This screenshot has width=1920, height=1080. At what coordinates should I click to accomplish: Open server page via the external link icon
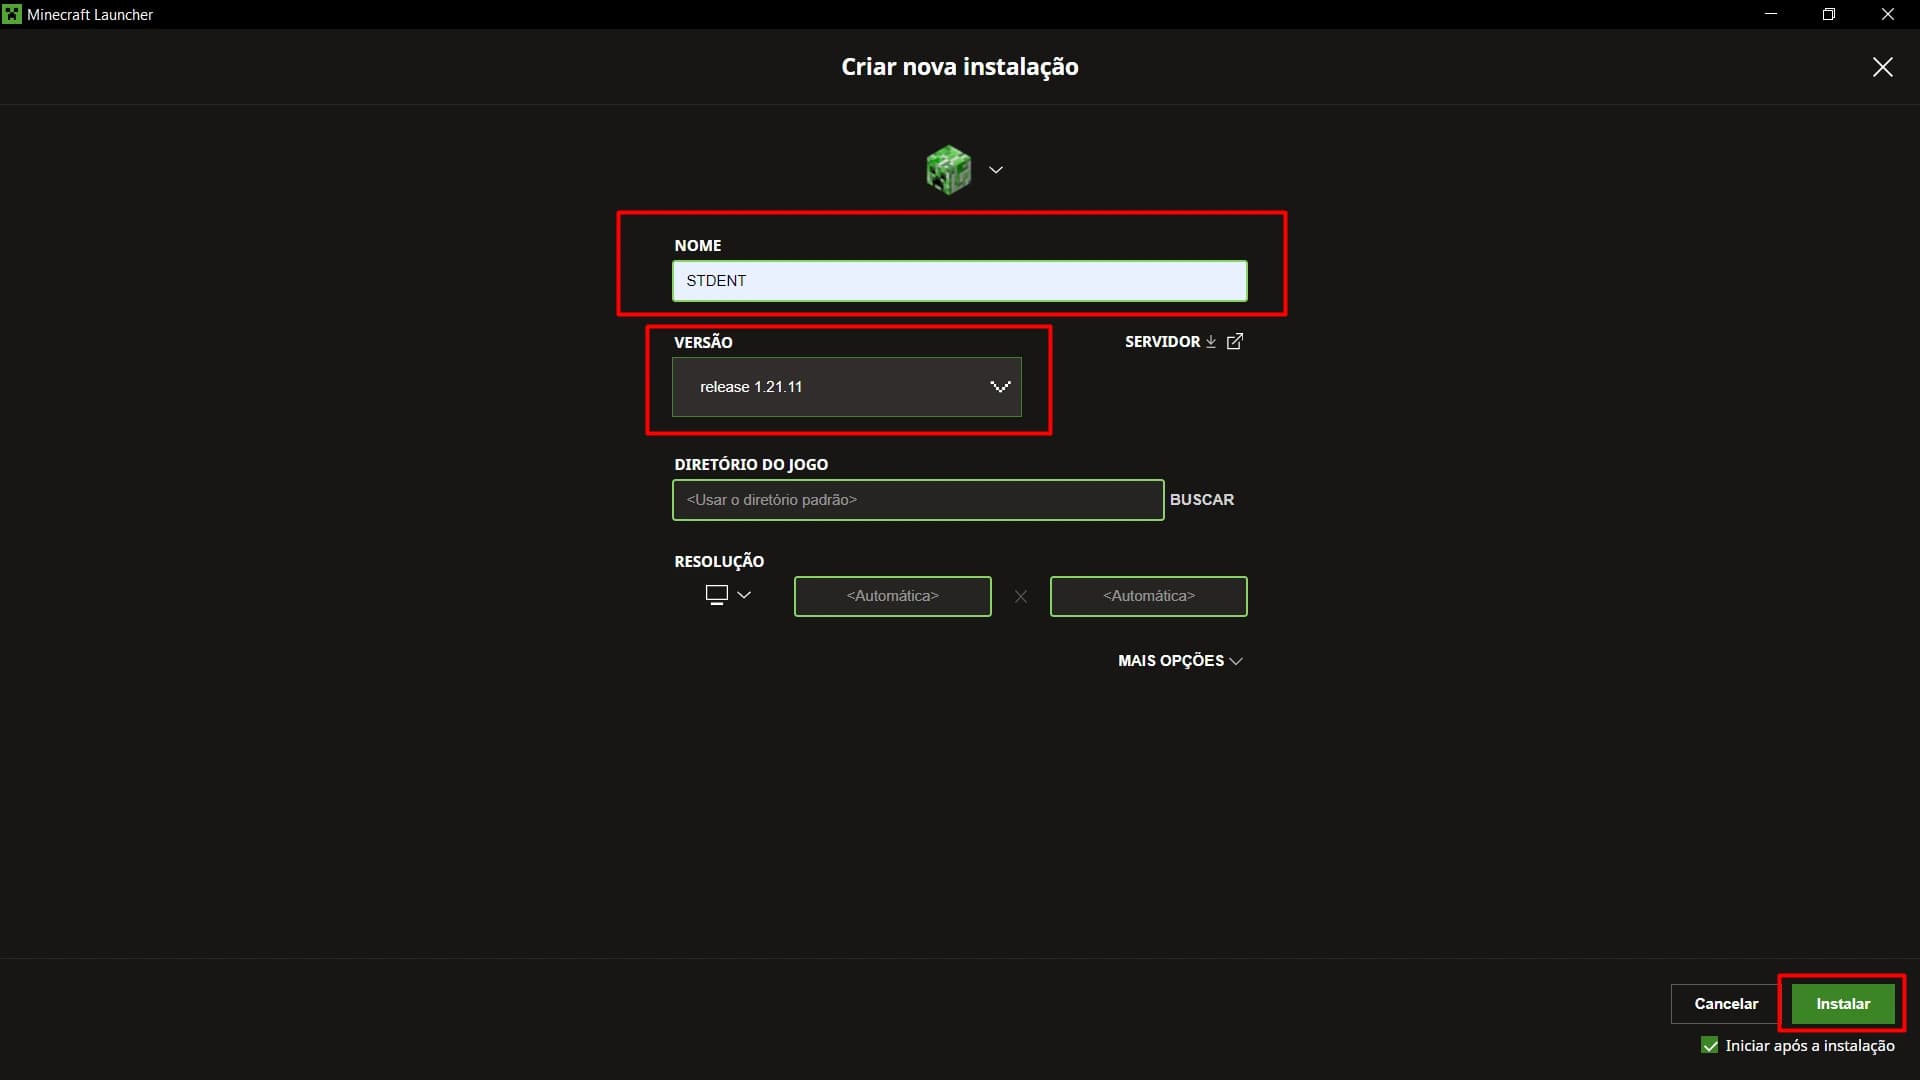[1236, 341]
